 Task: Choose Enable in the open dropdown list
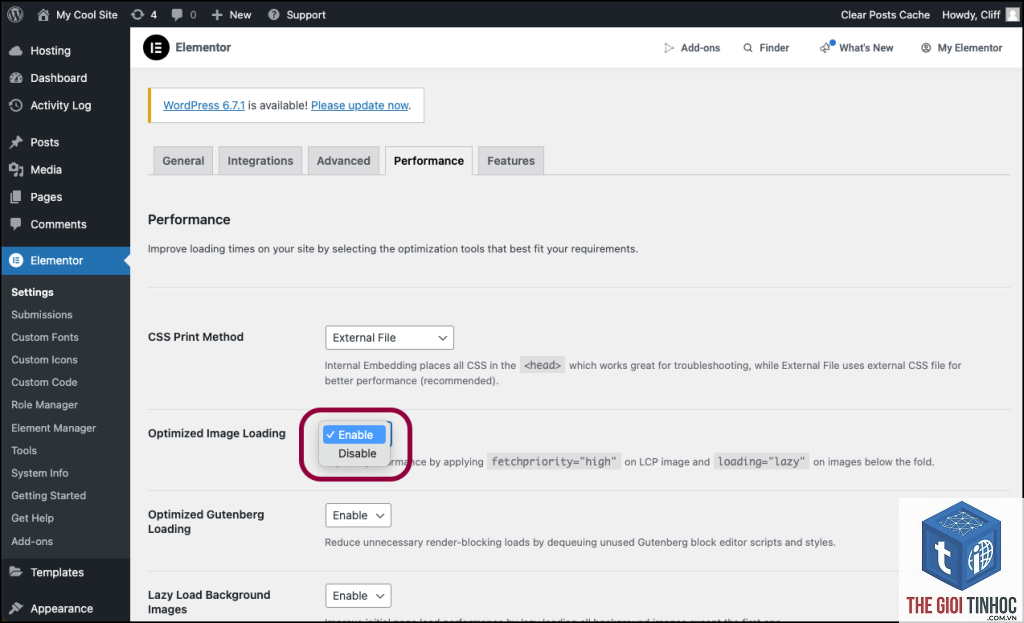[x=354, y=434]
